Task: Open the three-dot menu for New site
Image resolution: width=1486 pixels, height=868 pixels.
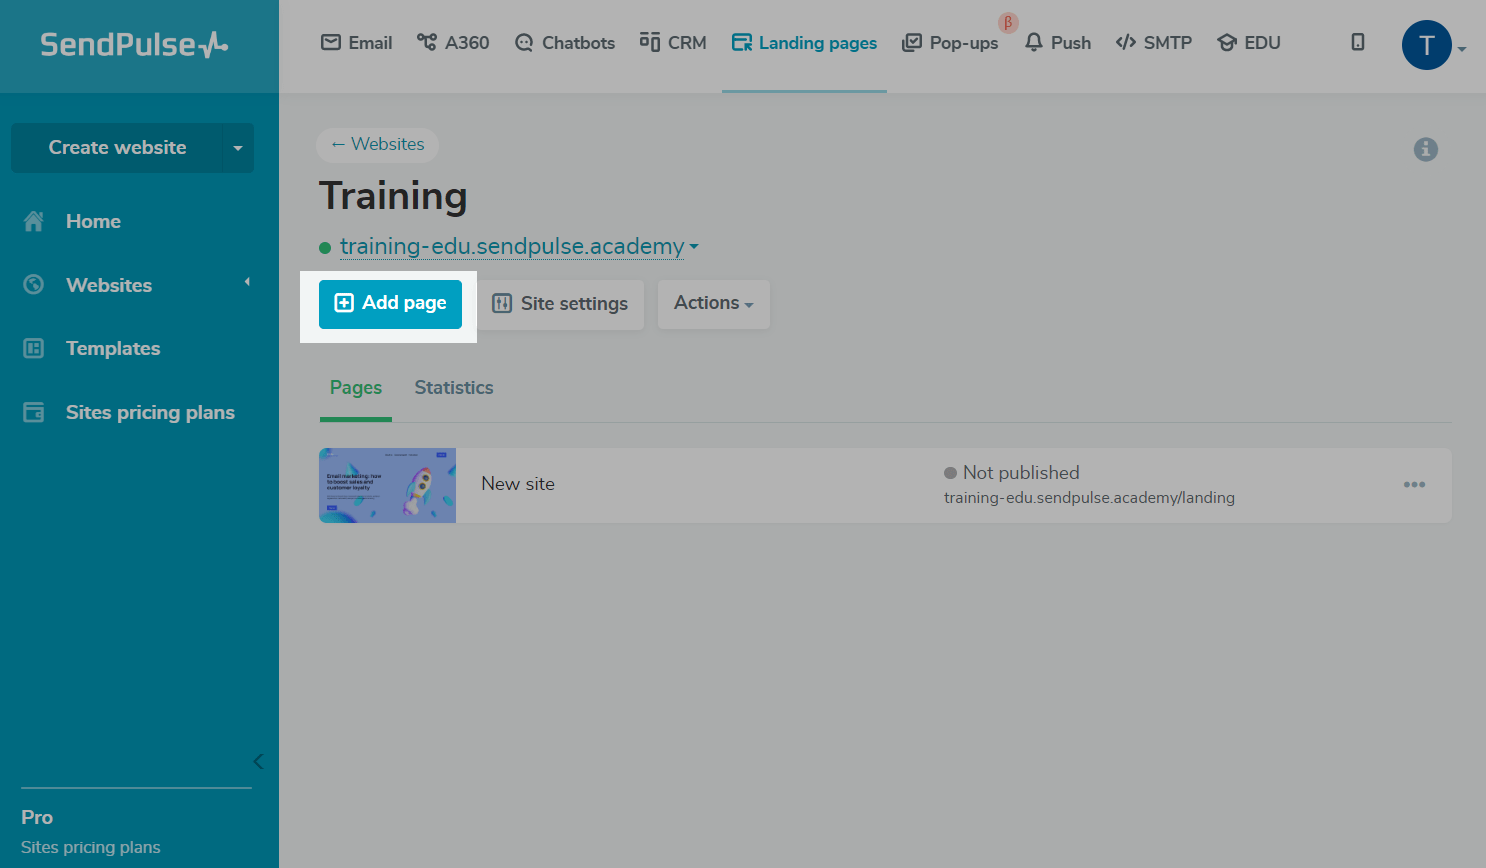Action: 1414,485
